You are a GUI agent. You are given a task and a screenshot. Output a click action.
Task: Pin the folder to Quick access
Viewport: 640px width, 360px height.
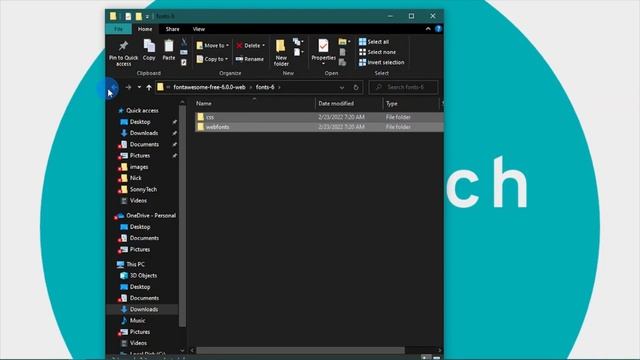point(123,53)
